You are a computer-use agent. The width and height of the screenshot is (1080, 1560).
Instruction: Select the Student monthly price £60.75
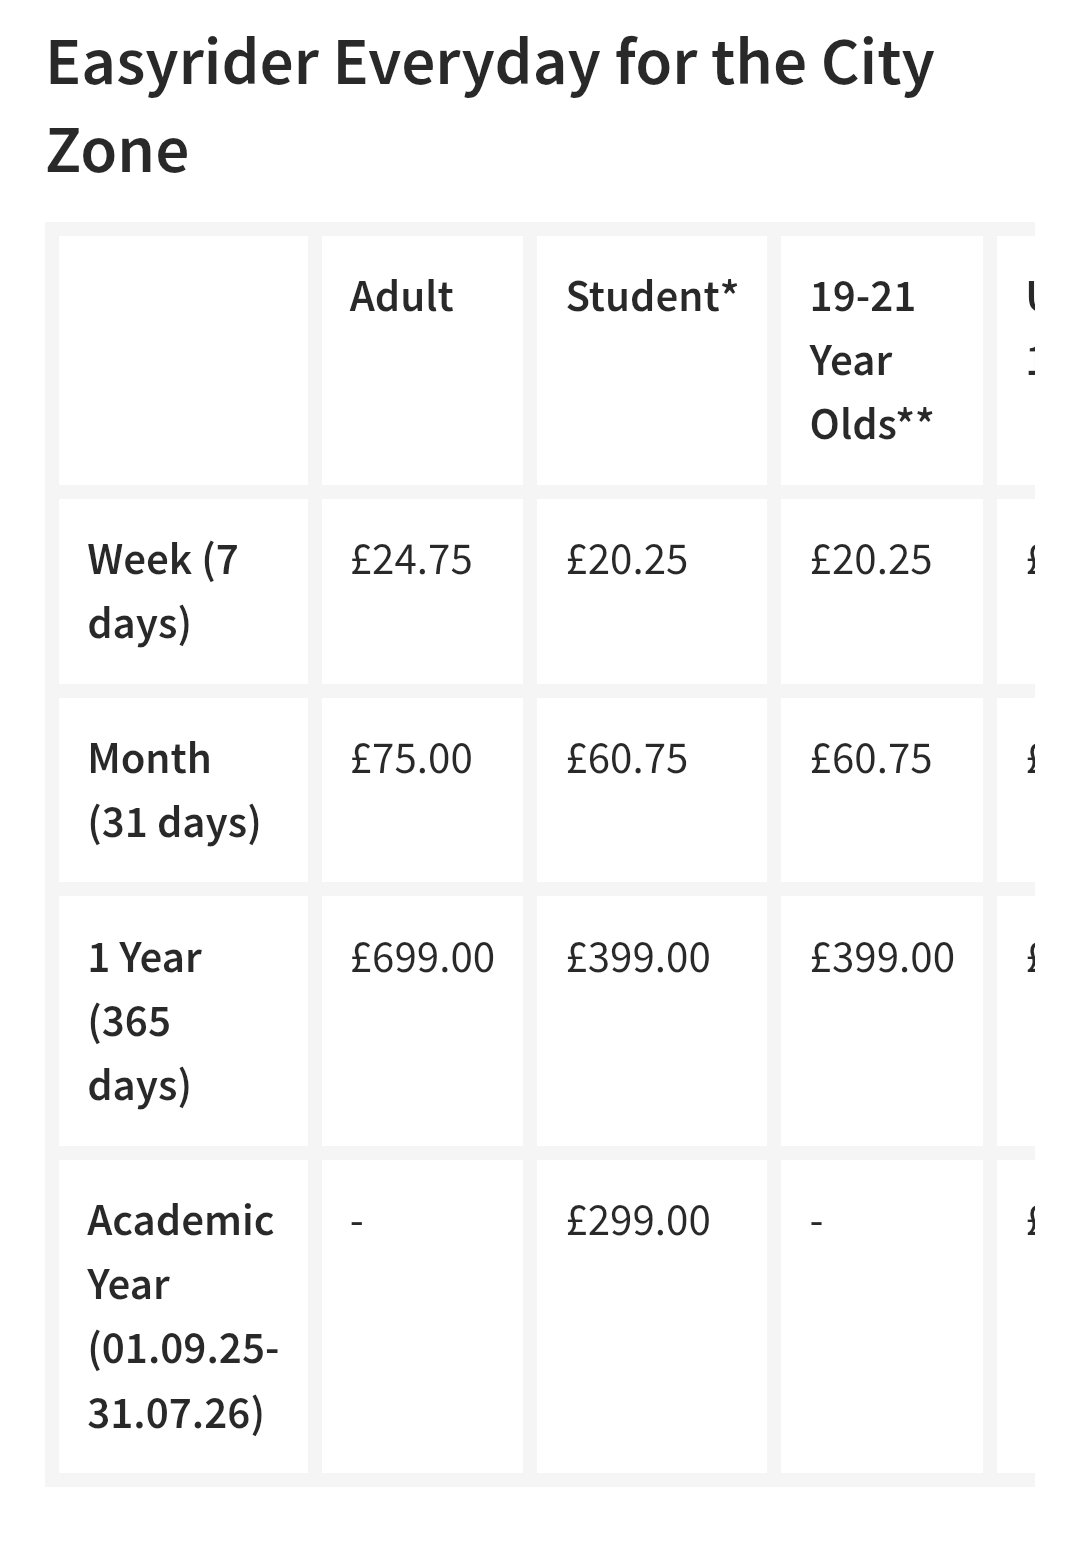coord(627,759)
